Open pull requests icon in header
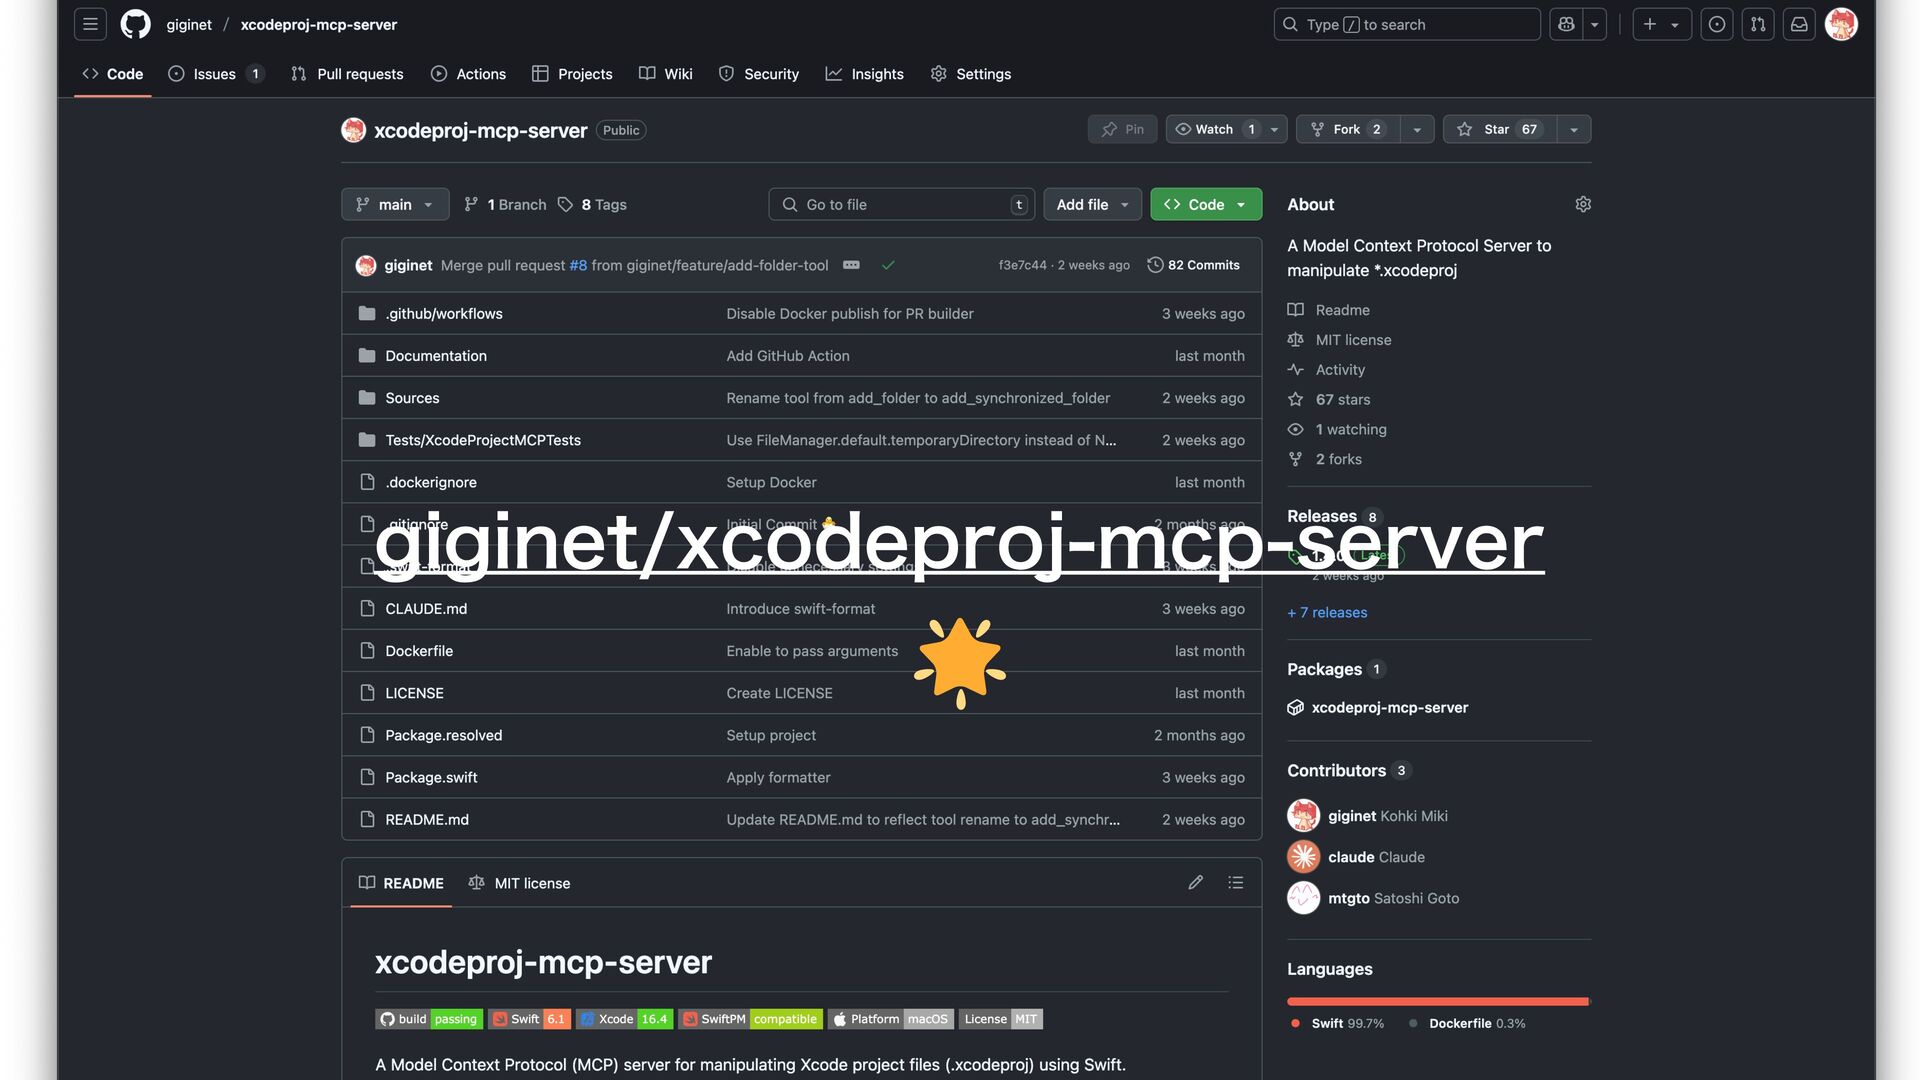This screenshot has width=1920, height=1080. [x=1758, y=24]
